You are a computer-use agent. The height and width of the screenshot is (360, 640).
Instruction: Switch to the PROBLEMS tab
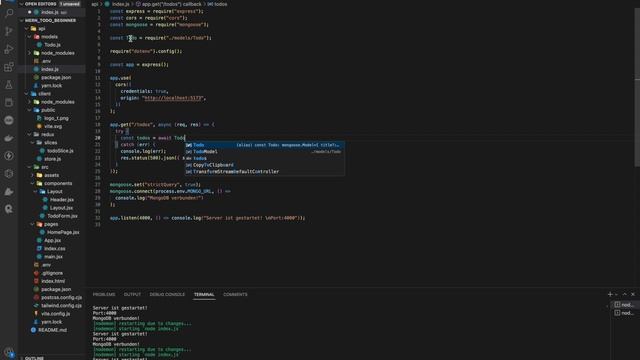point(104,294)
